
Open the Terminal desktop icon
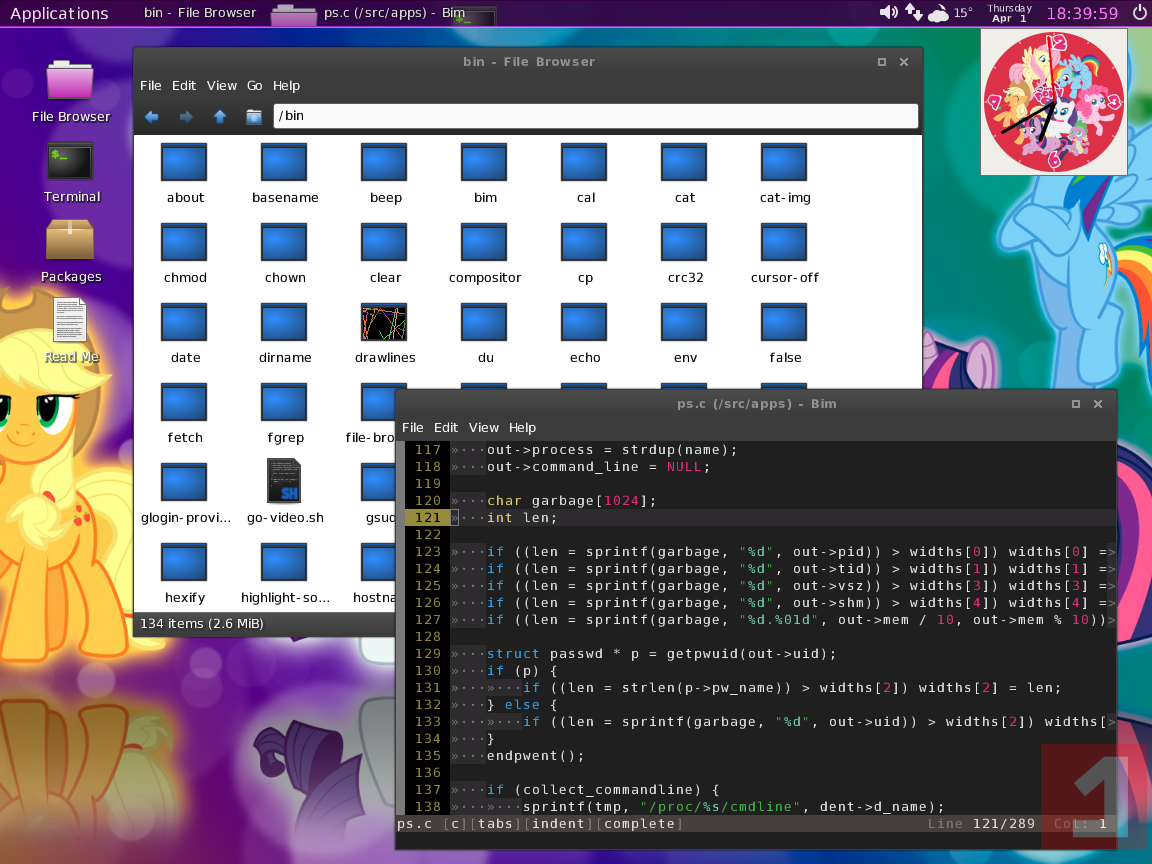coord(70,163)
